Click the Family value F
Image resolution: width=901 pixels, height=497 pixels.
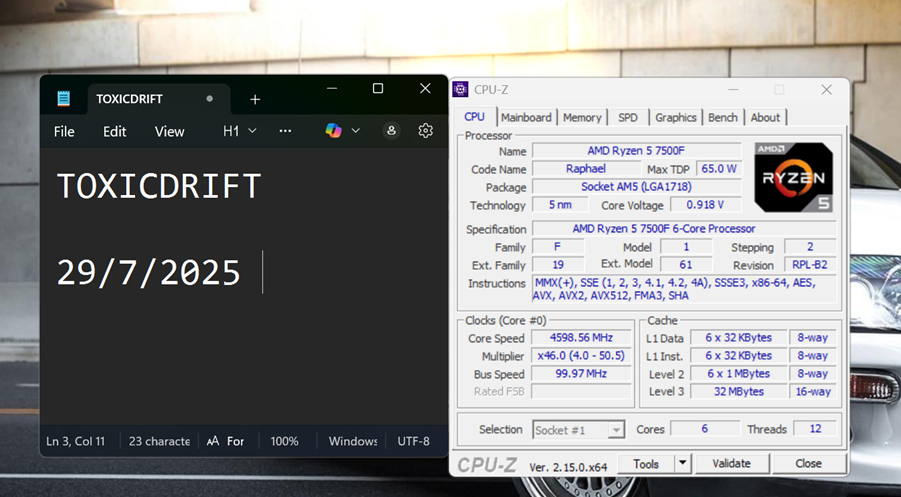coord(558,247)
